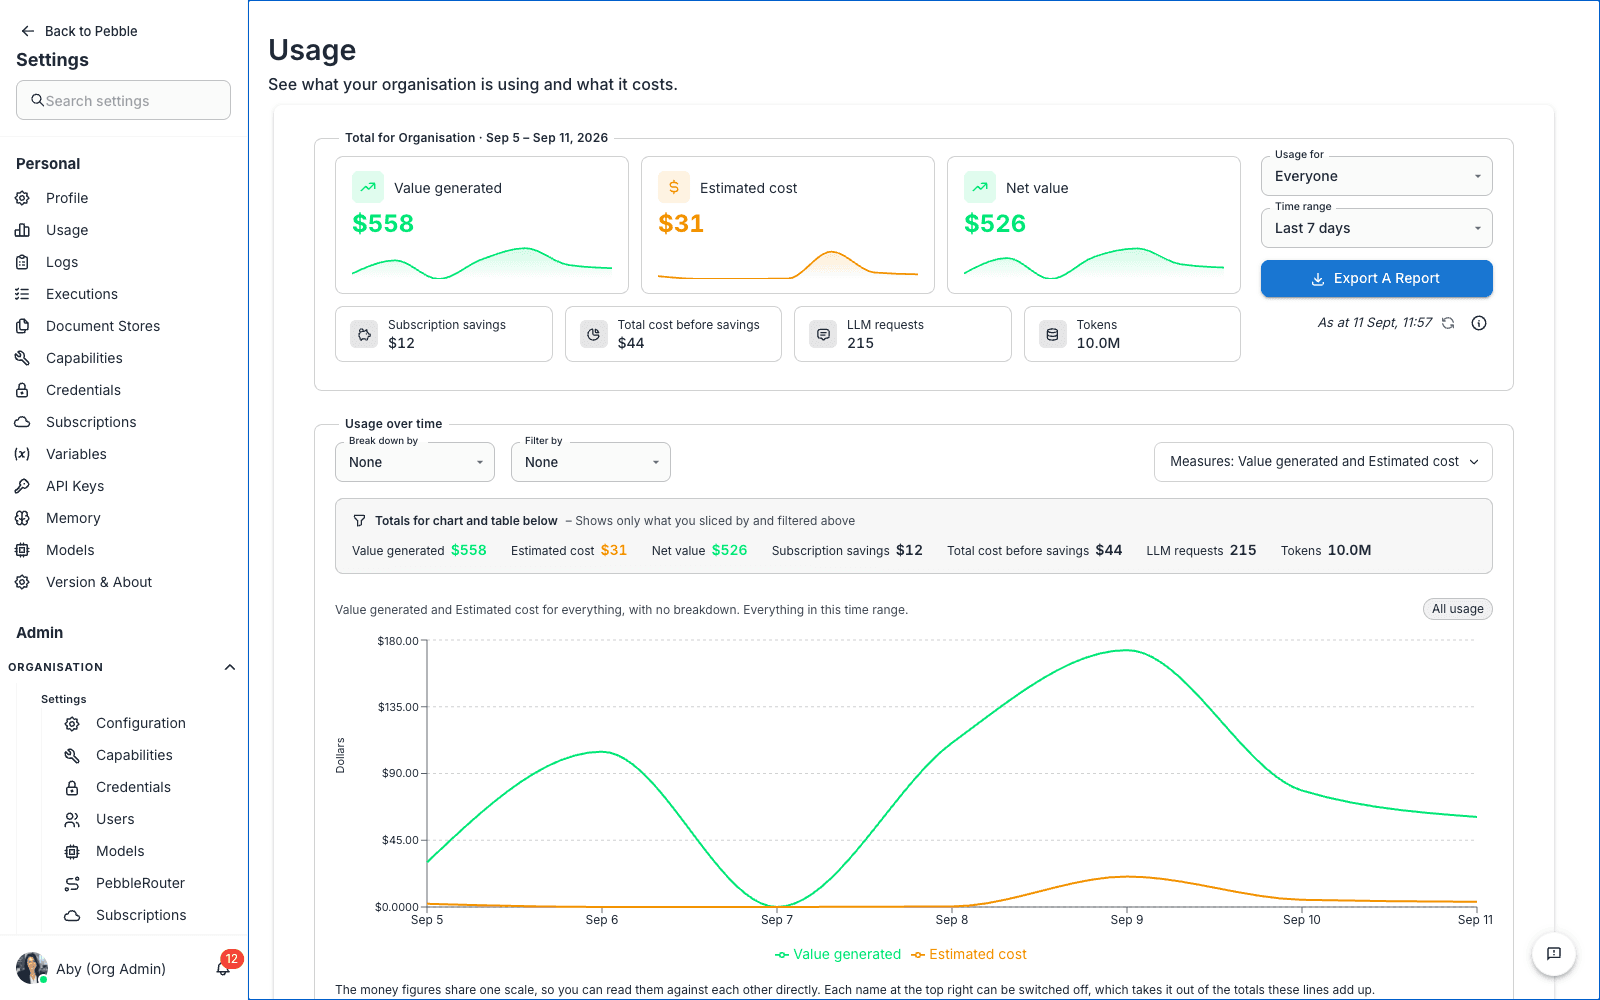Click the Memory brain icon
1600x1000 pixels.
point(22,518)
